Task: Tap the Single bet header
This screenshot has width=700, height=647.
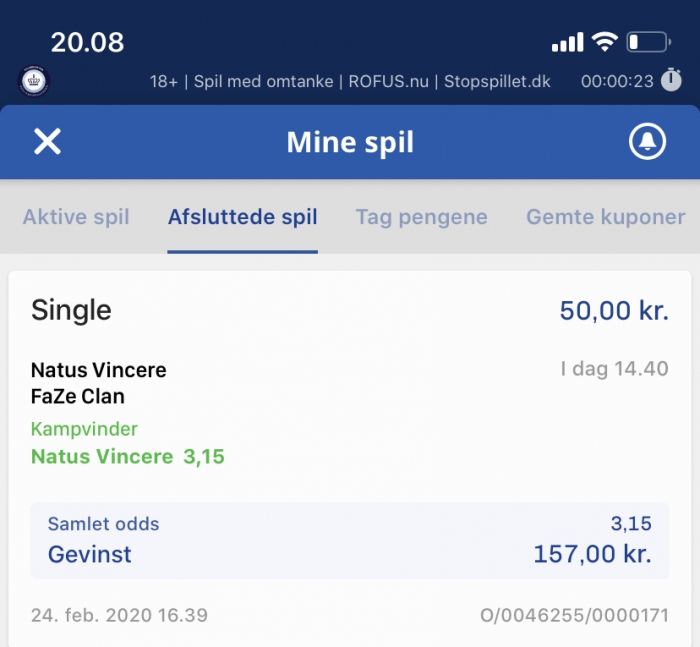Action: (x=71, y=310)
